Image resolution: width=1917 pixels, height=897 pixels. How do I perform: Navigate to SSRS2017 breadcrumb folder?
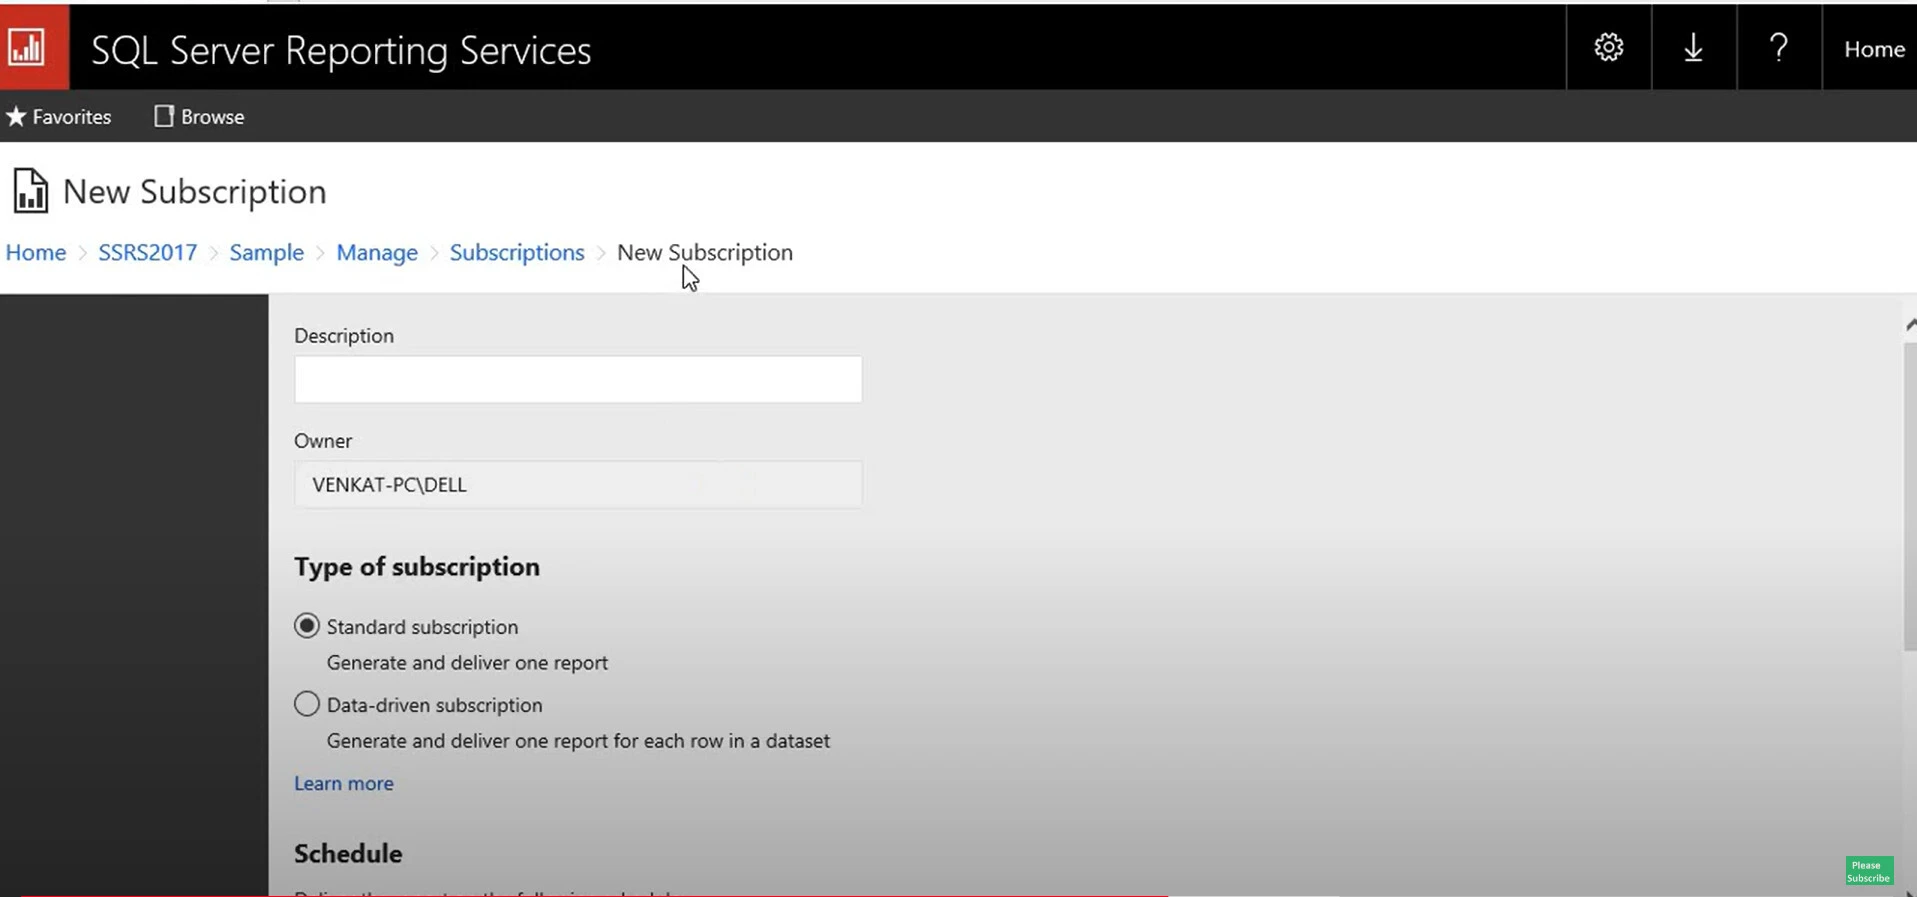pos(147,253)
